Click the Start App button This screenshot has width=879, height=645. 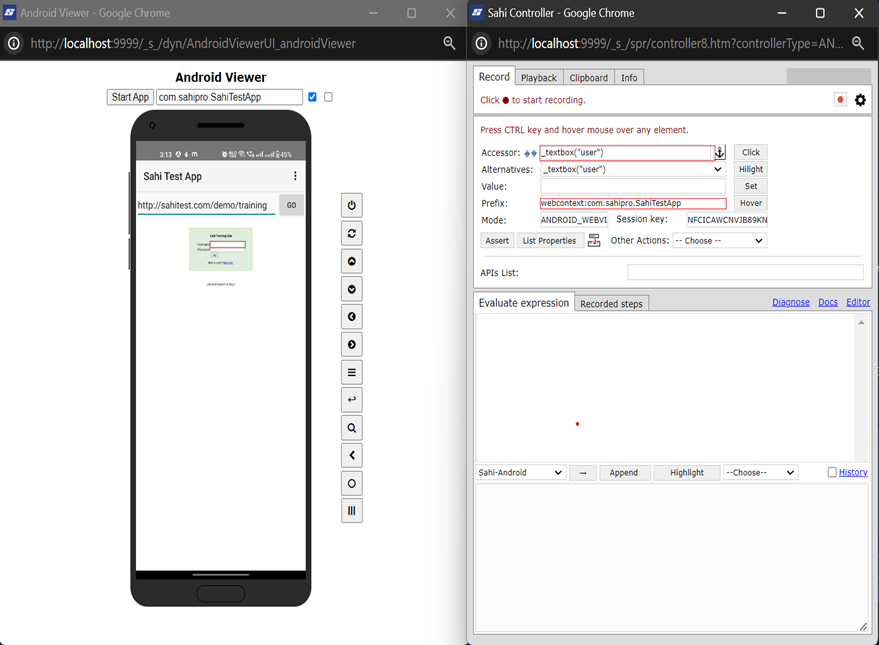coord(130,97)
